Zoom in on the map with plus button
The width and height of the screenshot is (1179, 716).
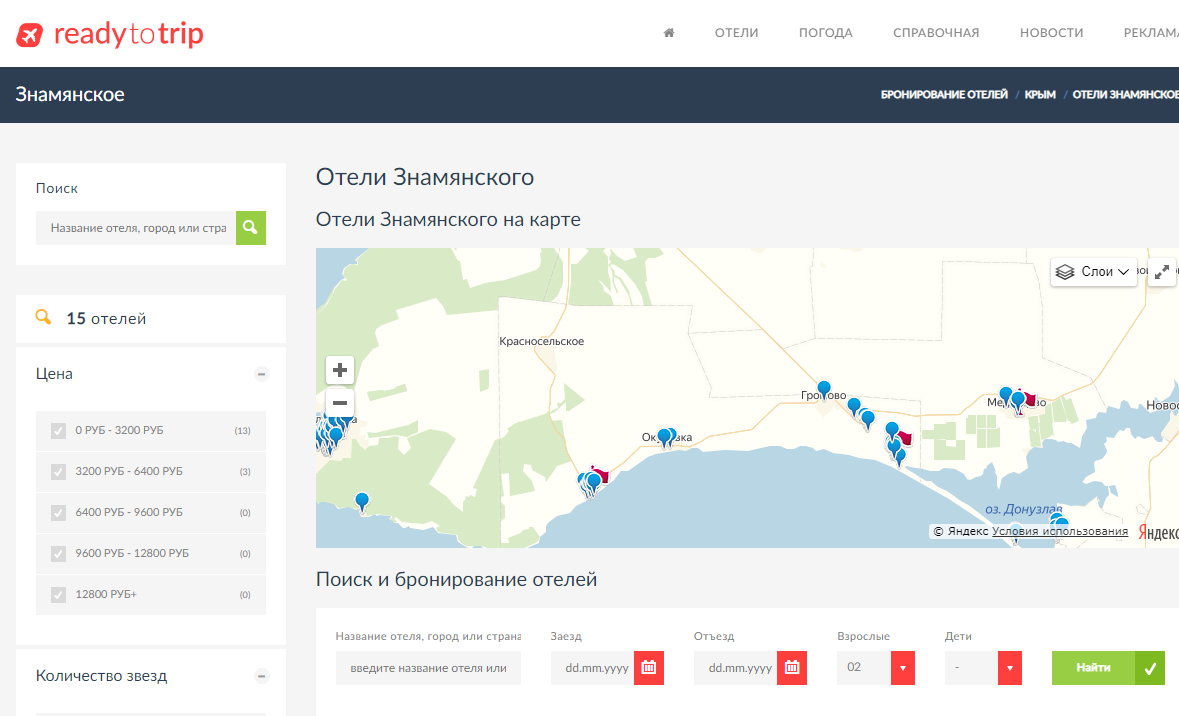[340, 370]
